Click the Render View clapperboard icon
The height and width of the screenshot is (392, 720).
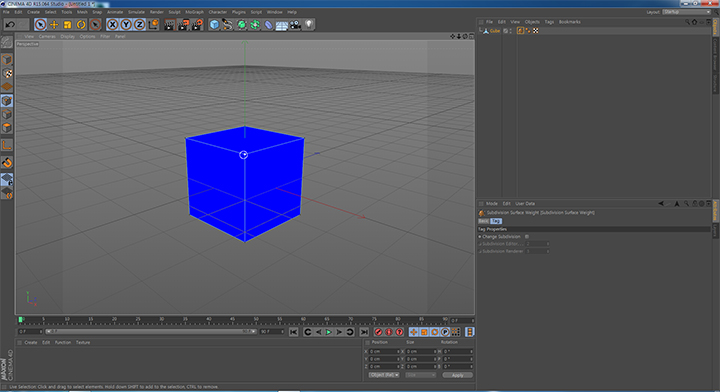click(169, 25)
